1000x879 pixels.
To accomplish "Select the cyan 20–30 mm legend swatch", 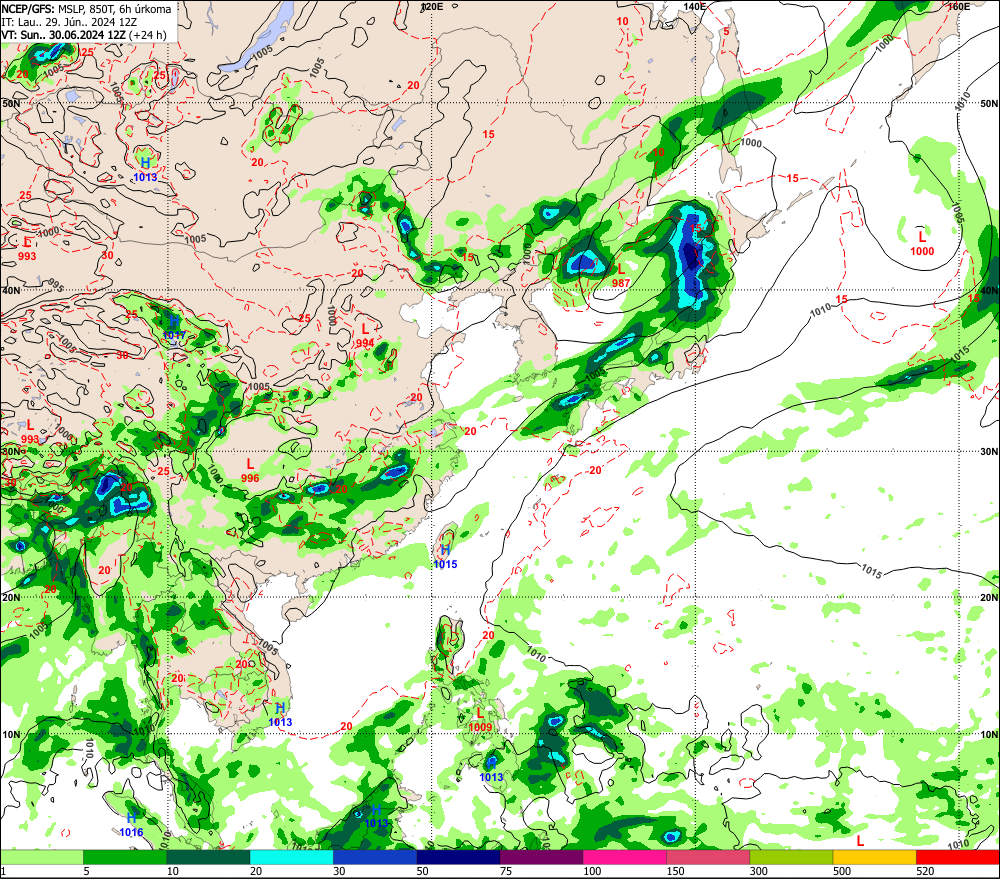I will (291, 857).
